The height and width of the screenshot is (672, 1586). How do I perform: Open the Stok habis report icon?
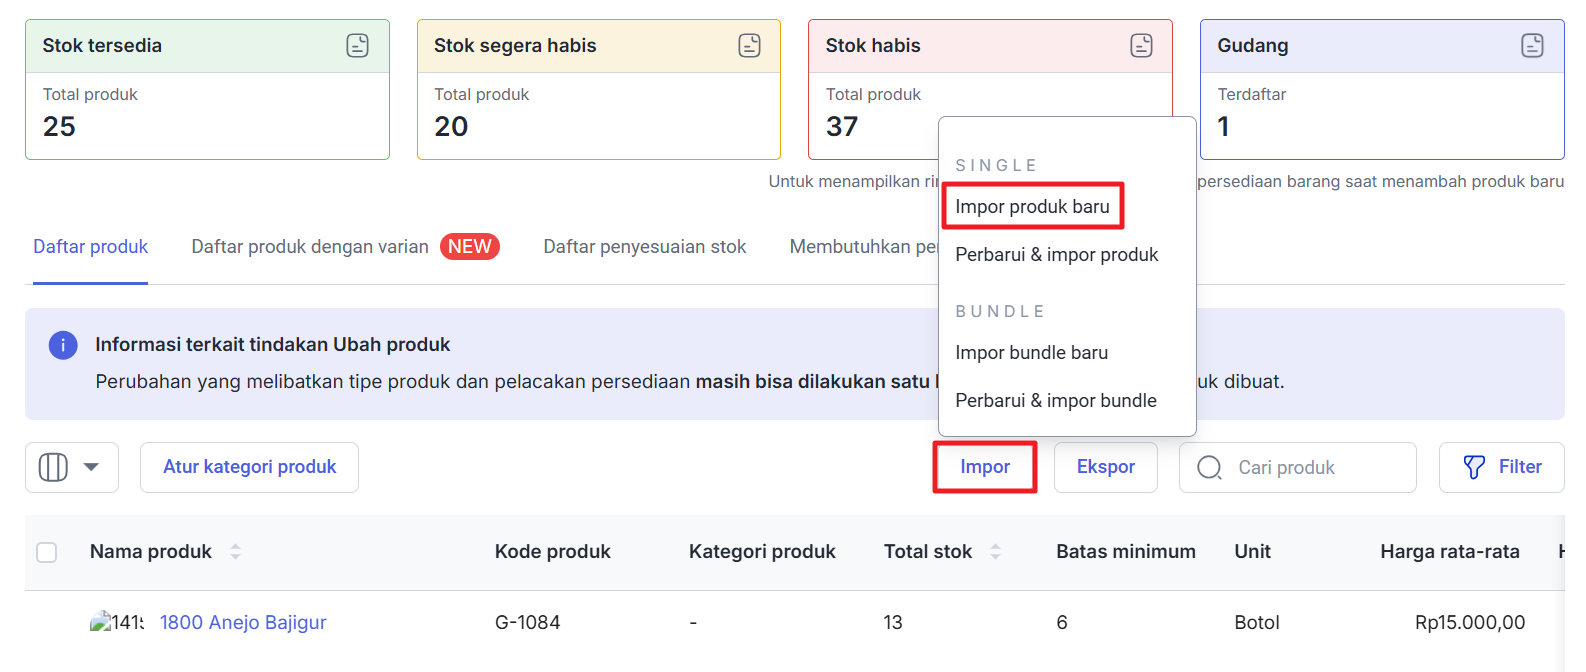[x=1141, y=45]
